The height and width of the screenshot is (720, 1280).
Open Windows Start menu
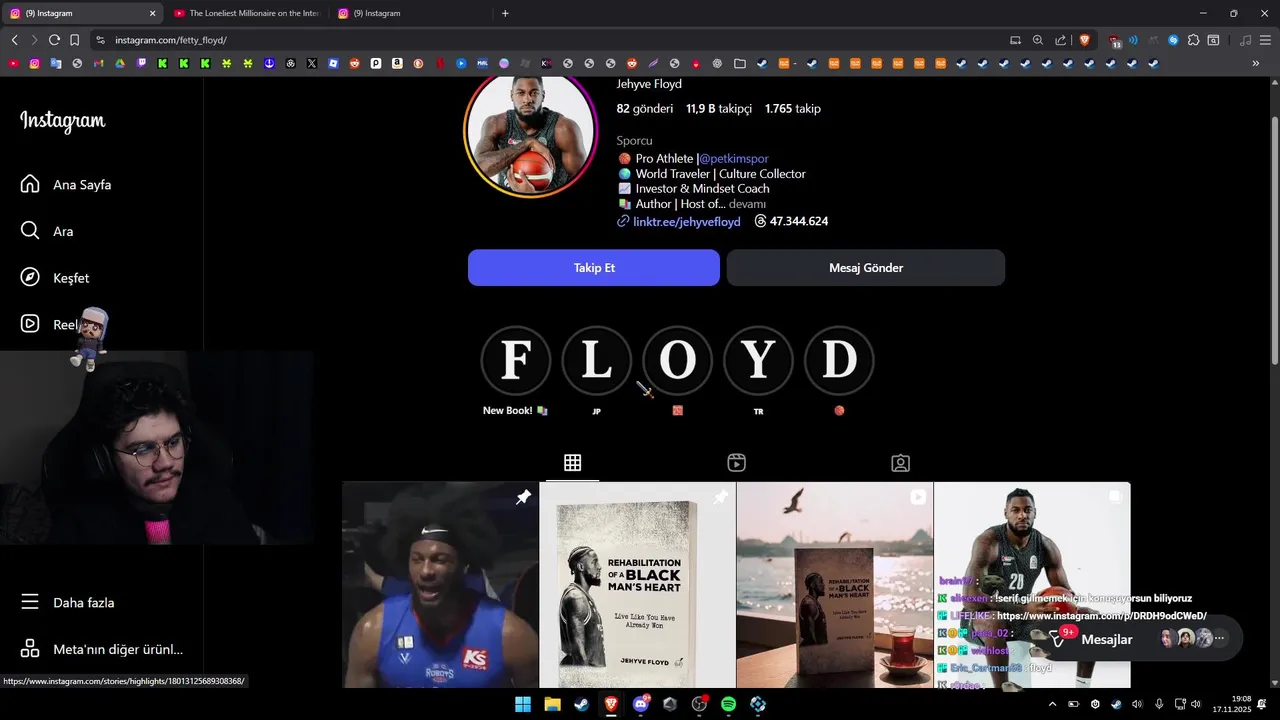coord(523,704)
